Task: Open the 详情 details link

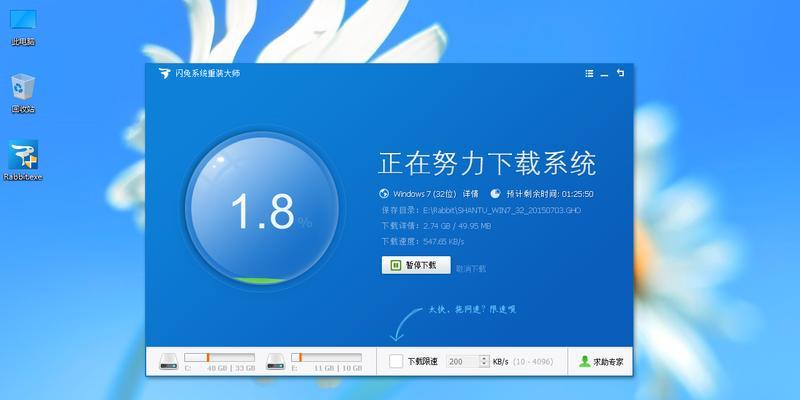Action: point(470,194)
